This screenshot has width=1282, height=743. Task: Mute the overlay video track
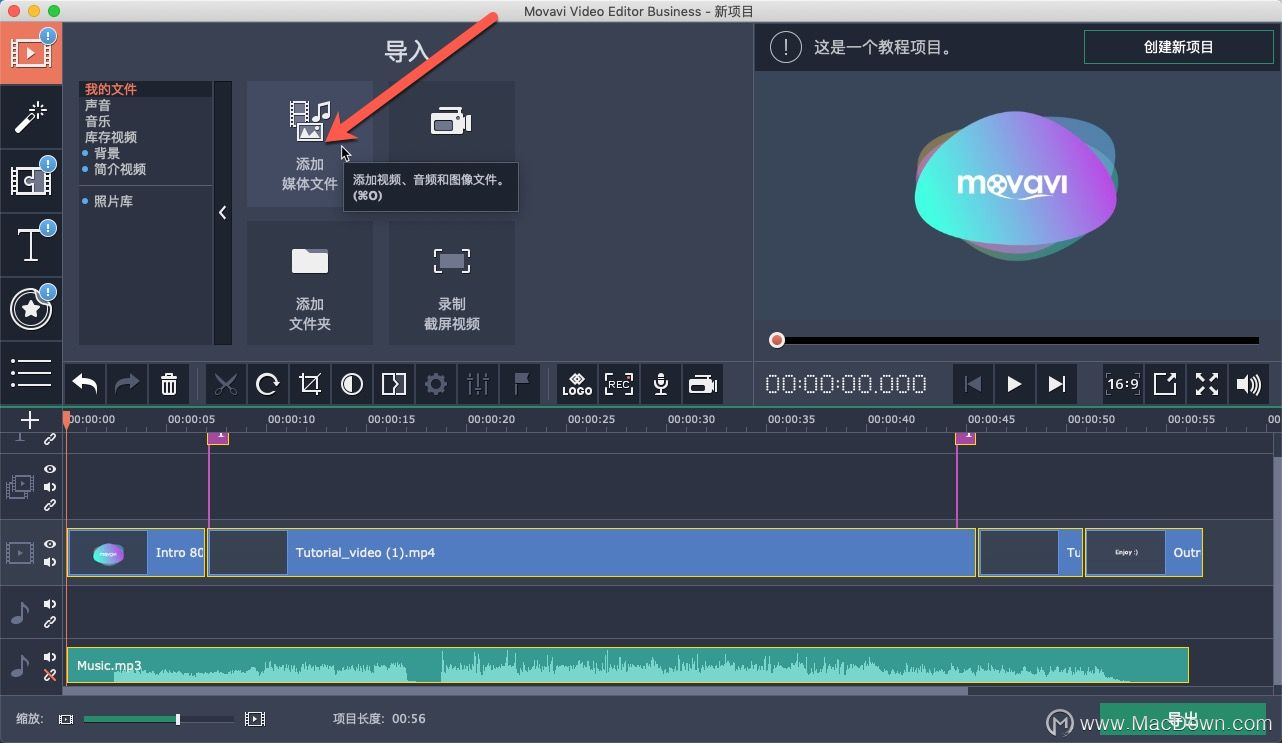[50, 487]
